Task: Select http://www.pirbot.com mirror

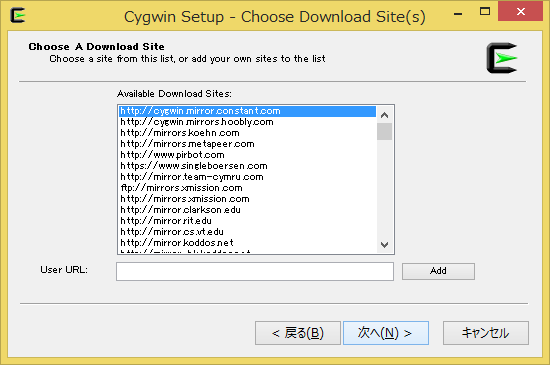Action: point(247,155)
